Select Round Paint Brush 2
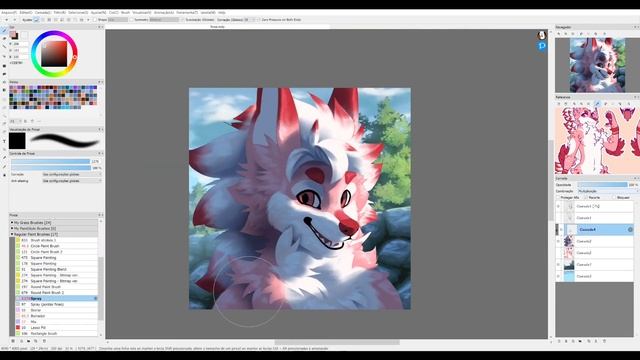640x360 pixels. click(57, 293)
